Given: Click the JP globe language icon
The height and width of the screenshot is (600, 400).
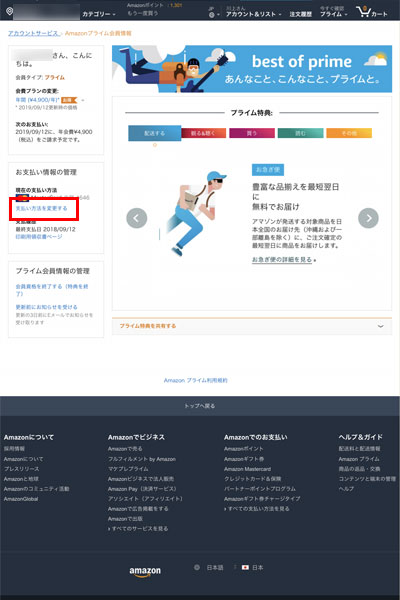Looking at the screenshot, I should 212,15.
